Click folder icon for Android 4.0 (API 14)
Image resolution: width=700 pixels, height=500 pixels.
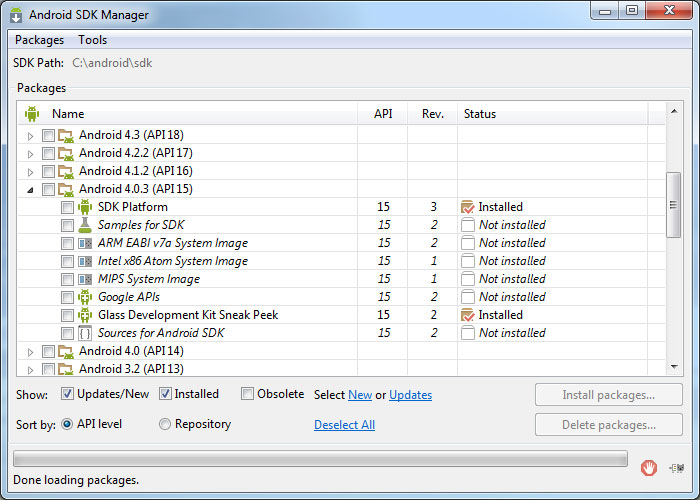(66, 351)
